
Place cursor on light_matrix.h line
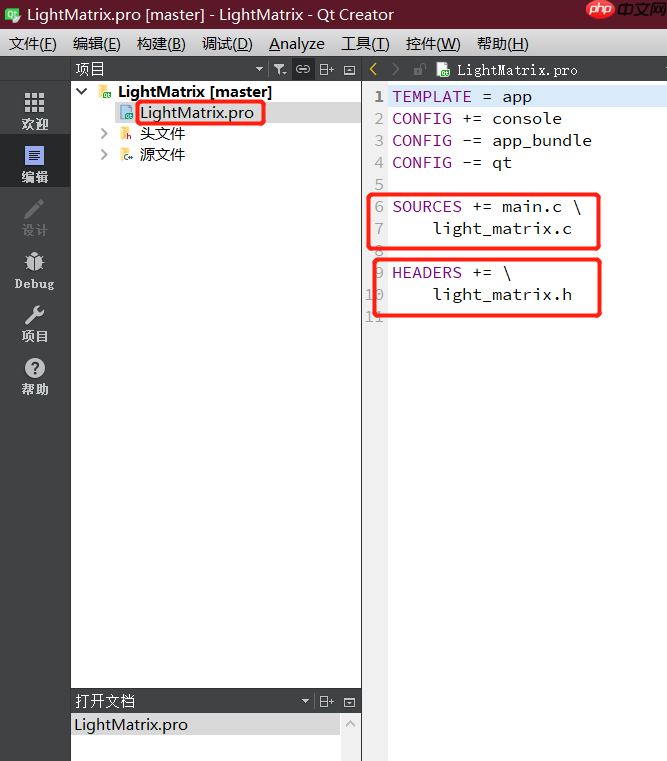tap(502, 295)
